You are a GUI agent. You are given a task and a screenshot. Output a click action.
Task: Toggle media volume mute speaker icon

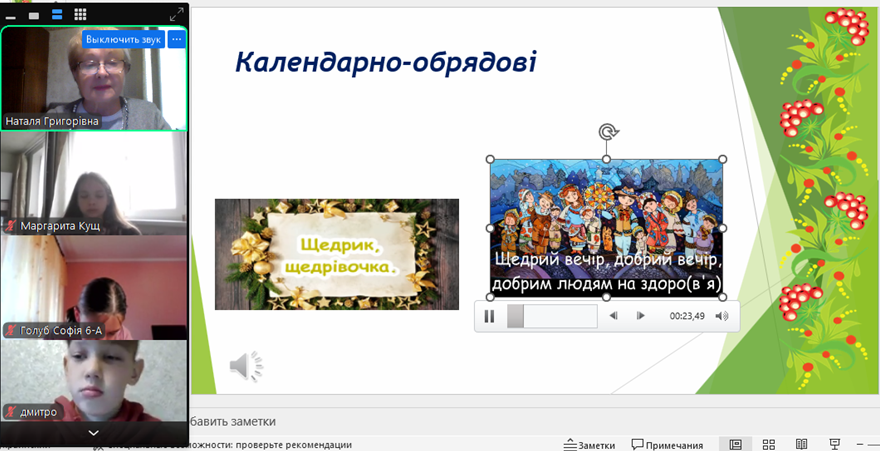pos(722,316)
